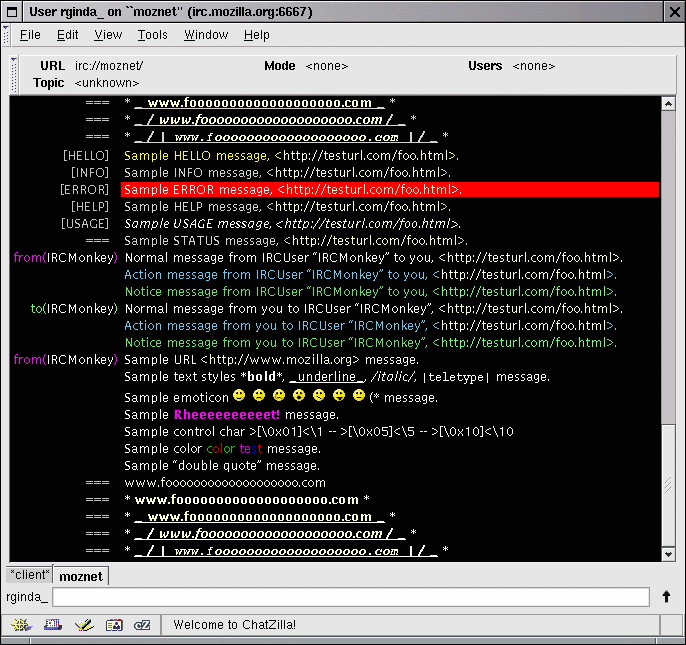The width and height of the screenshot is (686, 645).
Task: Click the scrollbar up arrow in chat output
Action: (x=668, y=103)
